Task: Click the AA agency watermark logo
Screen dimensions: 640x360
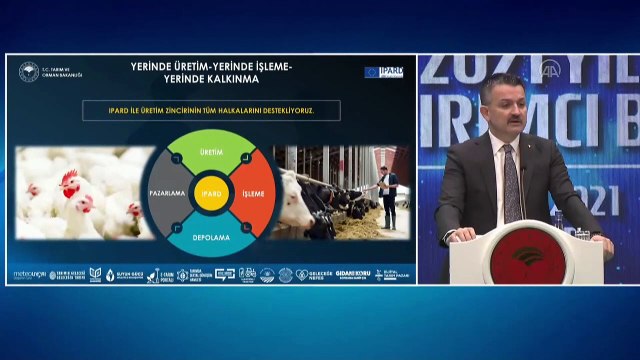Action: click(x=551, y=69)
